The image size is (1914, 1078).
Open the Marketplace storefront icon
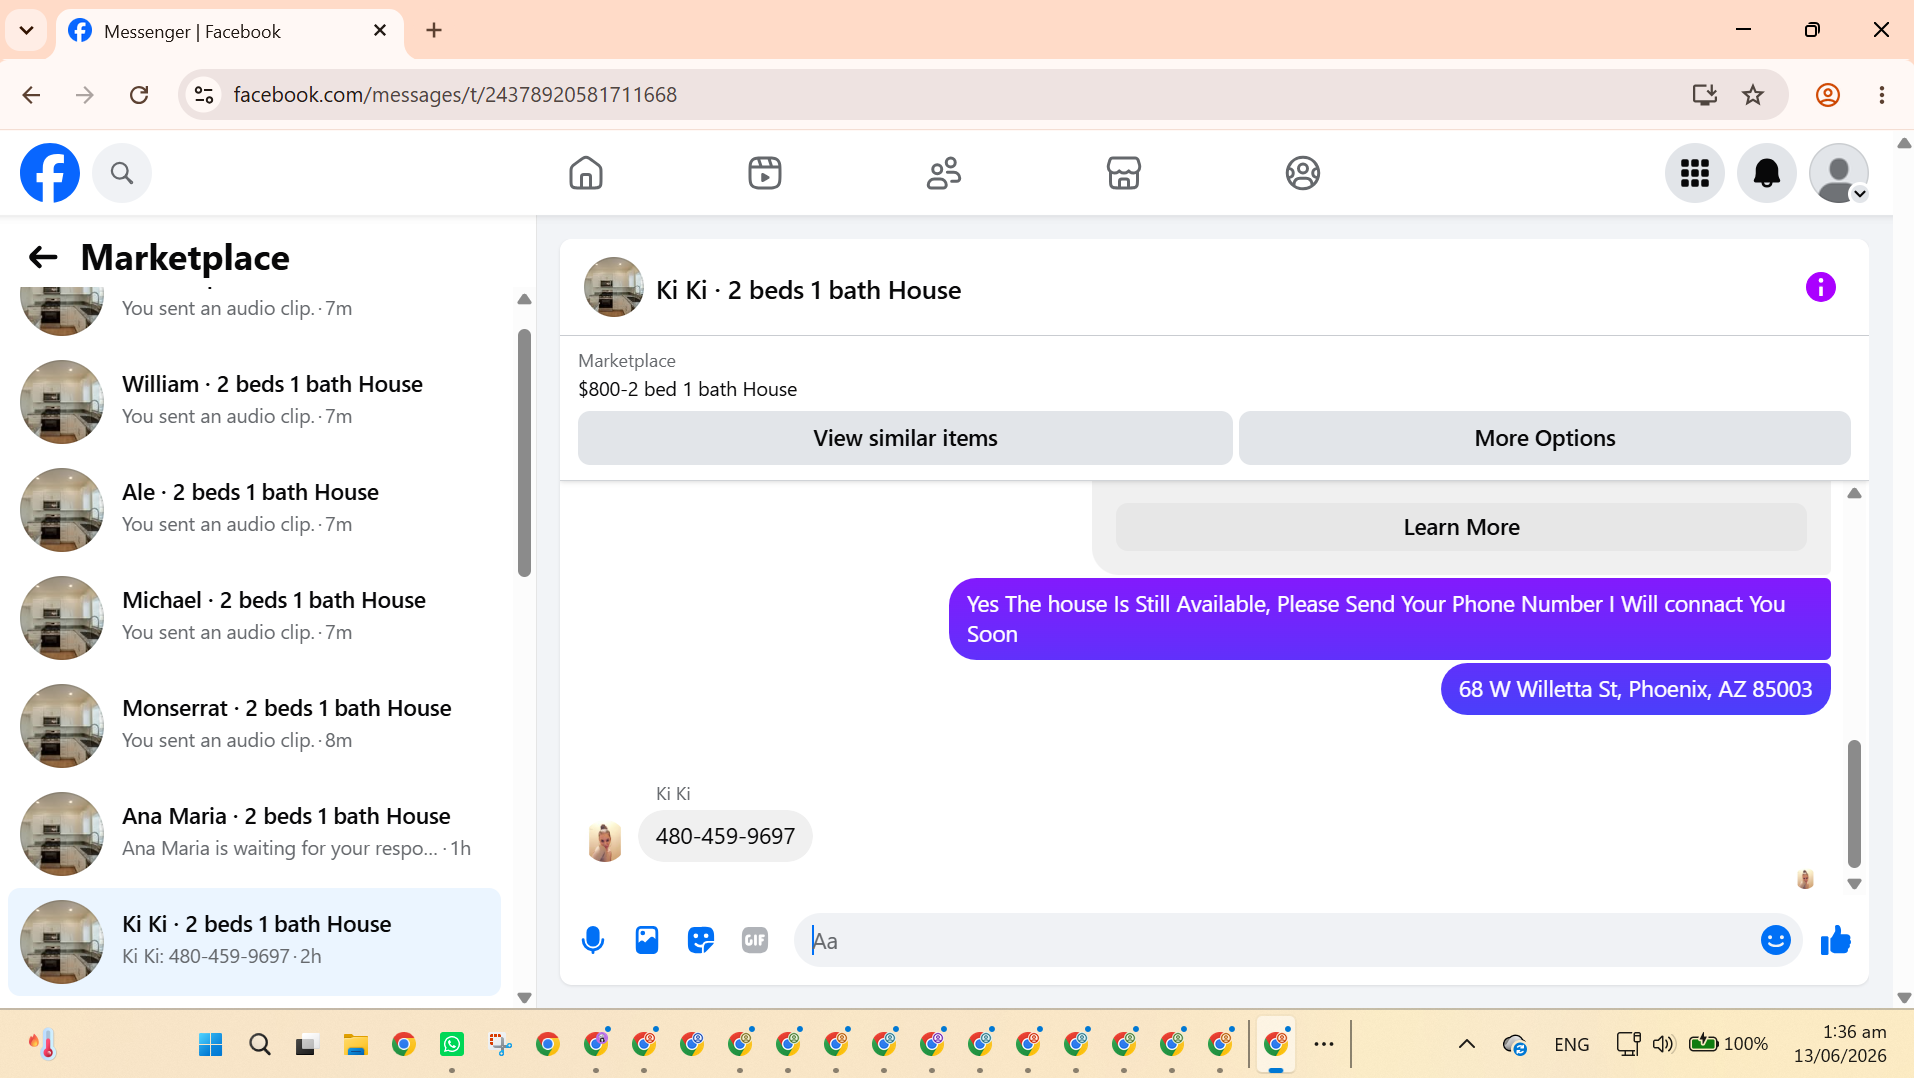point(1124,173)
